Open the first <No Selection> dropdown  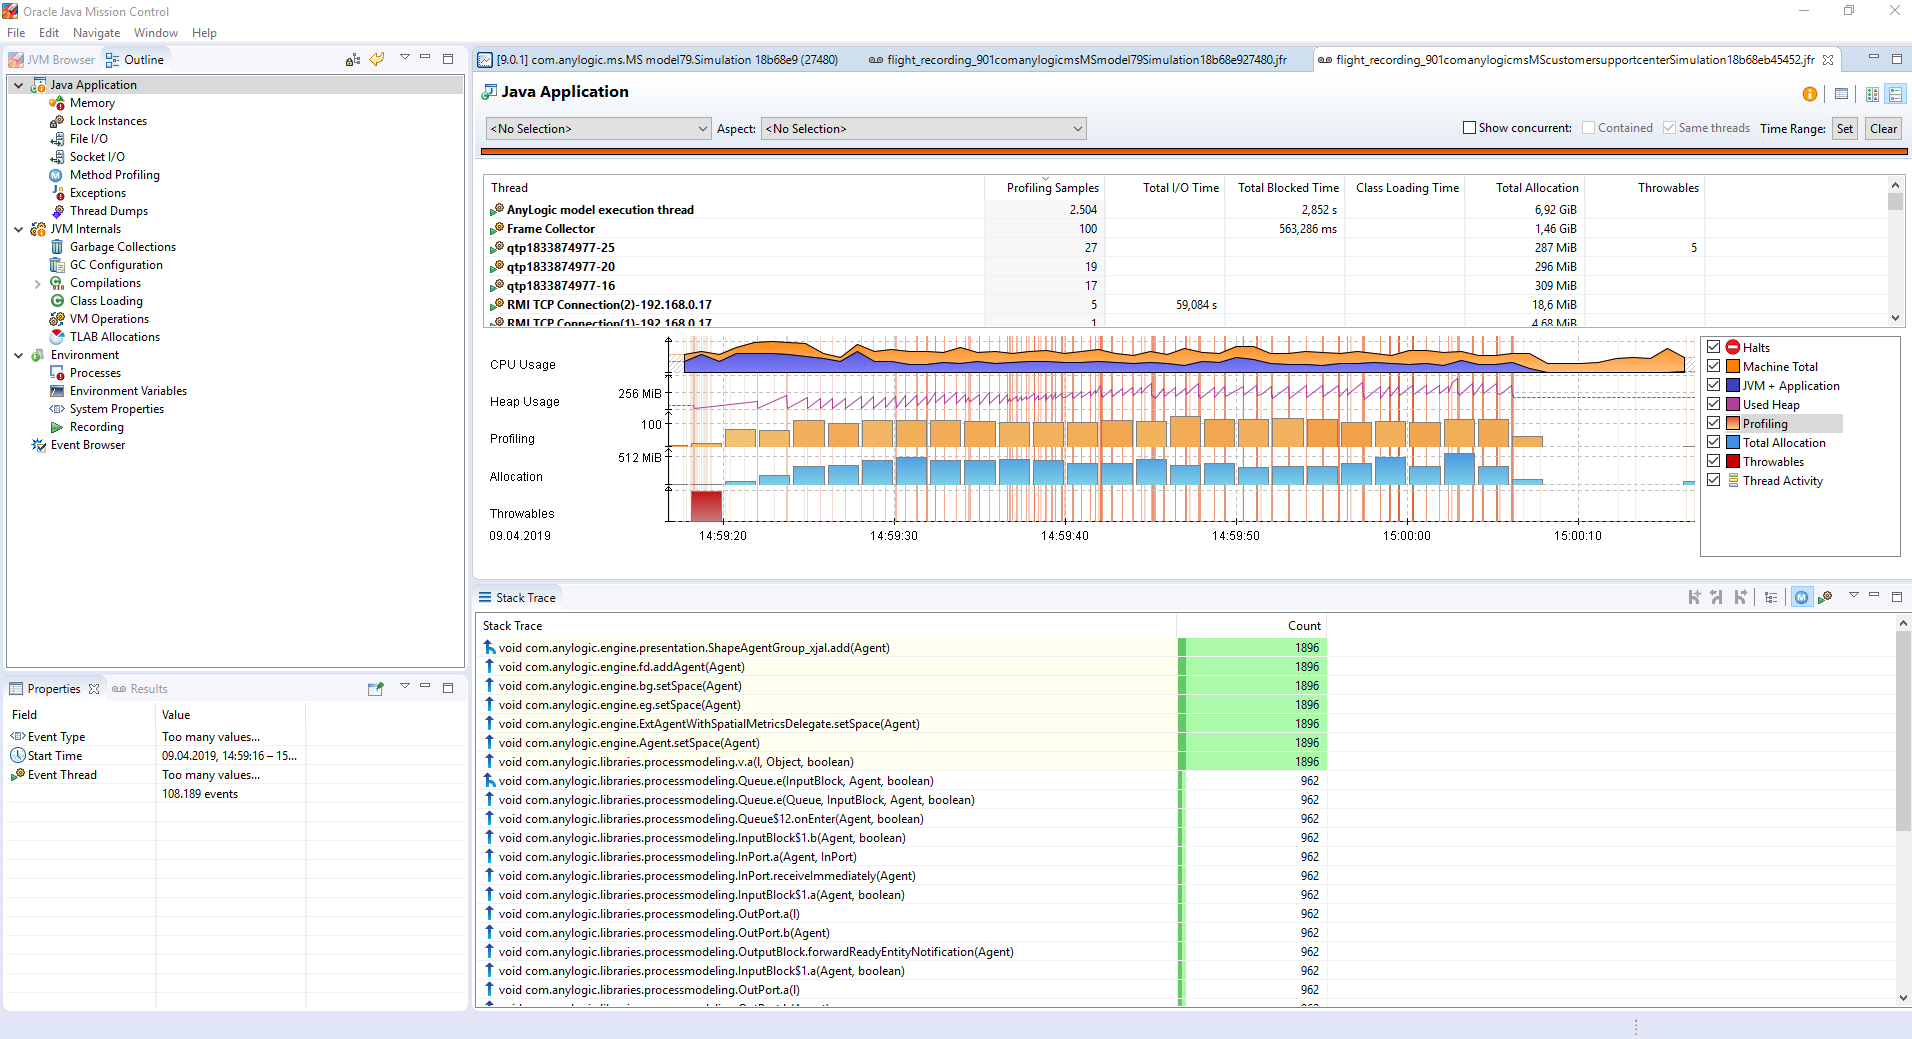(x=598, y=129)
